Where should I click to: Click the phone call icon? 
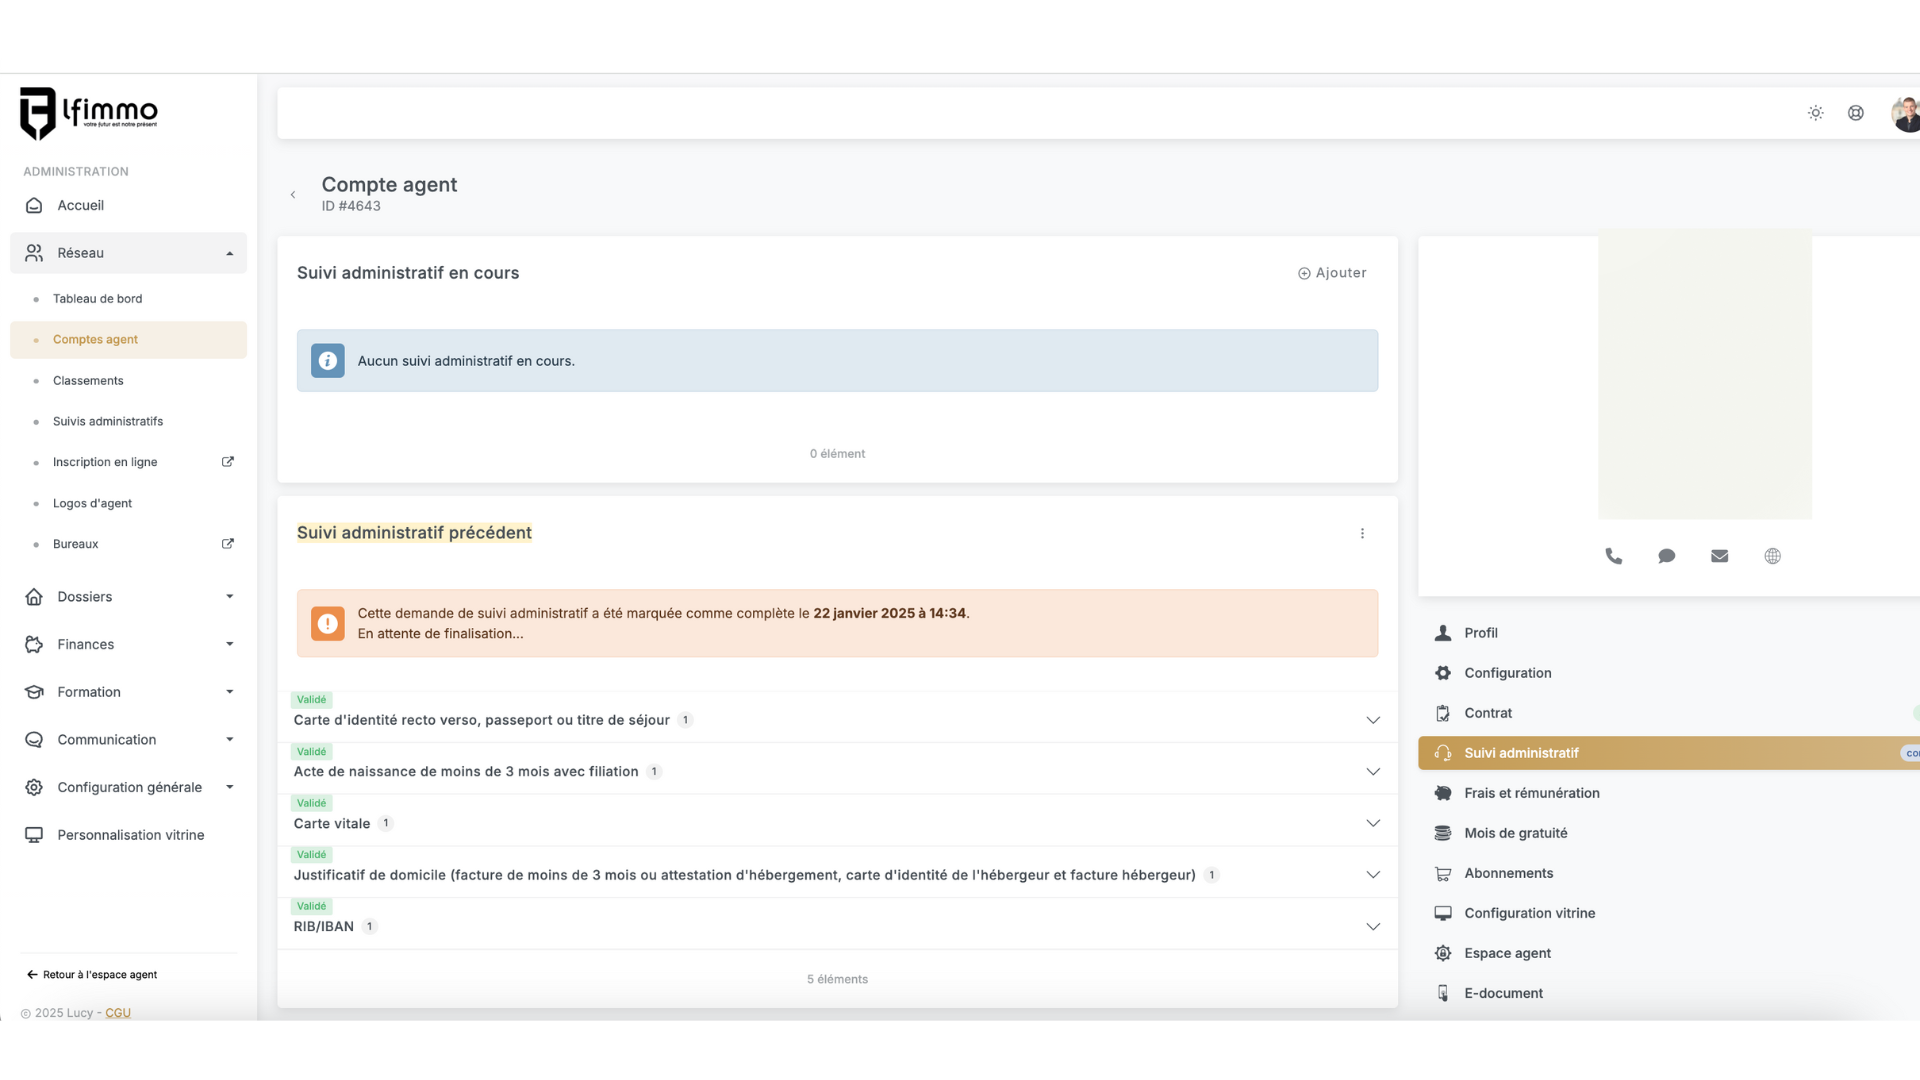pos(1613,556)
